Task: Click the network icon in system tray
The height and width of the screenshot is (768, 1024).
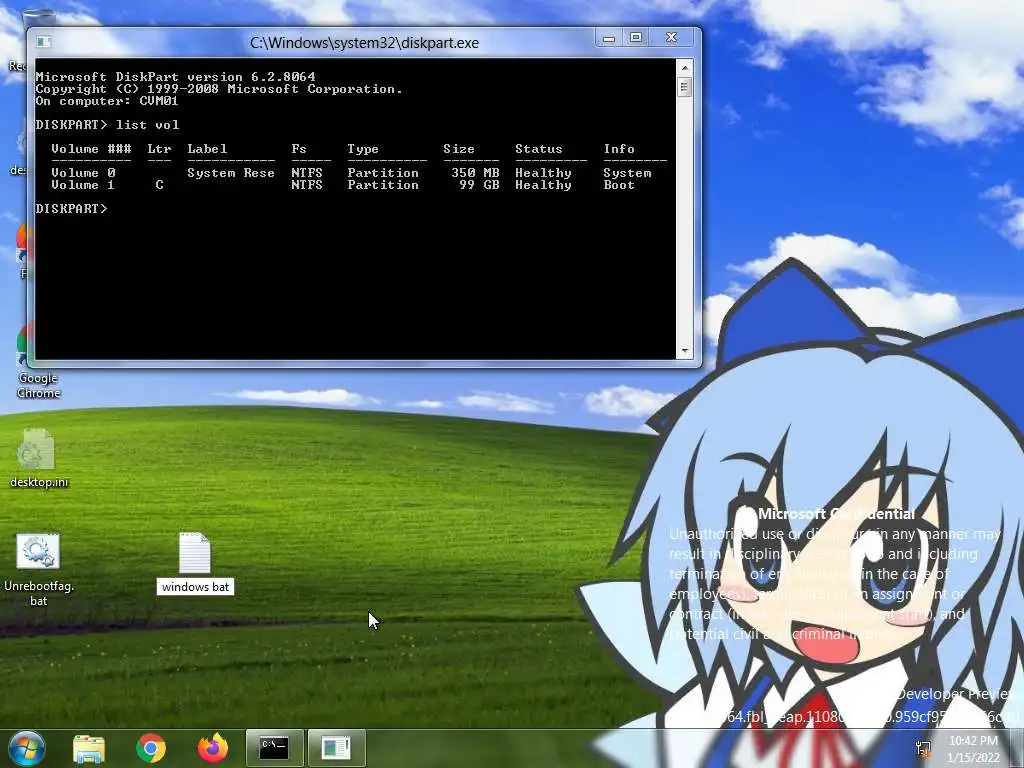Action: click(x=923, y=748)
